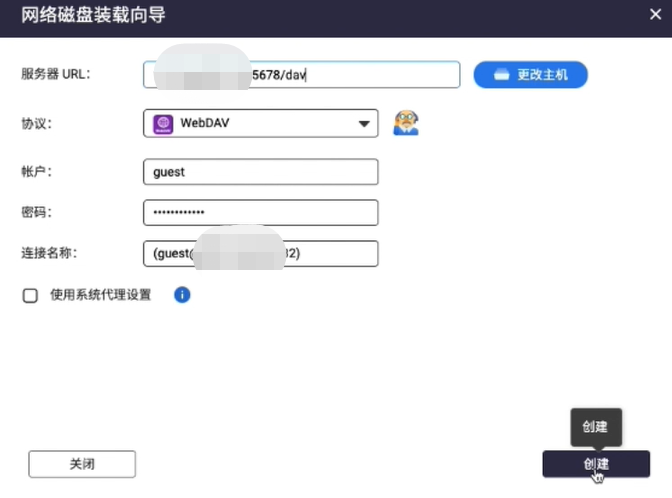The width and height of the screenshot is (672, 498).
Task: Click the 使用系统代理设置 label text
Action: (x=100, y=295)
